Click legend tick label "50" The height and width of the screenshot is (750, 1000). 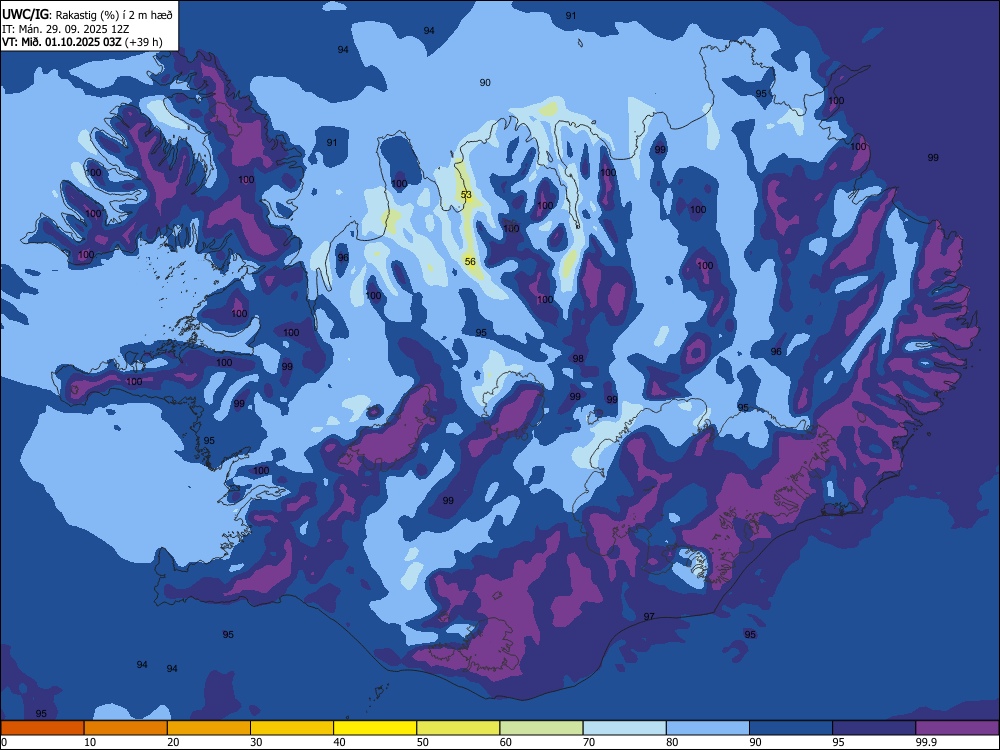(x=423, y=742)
